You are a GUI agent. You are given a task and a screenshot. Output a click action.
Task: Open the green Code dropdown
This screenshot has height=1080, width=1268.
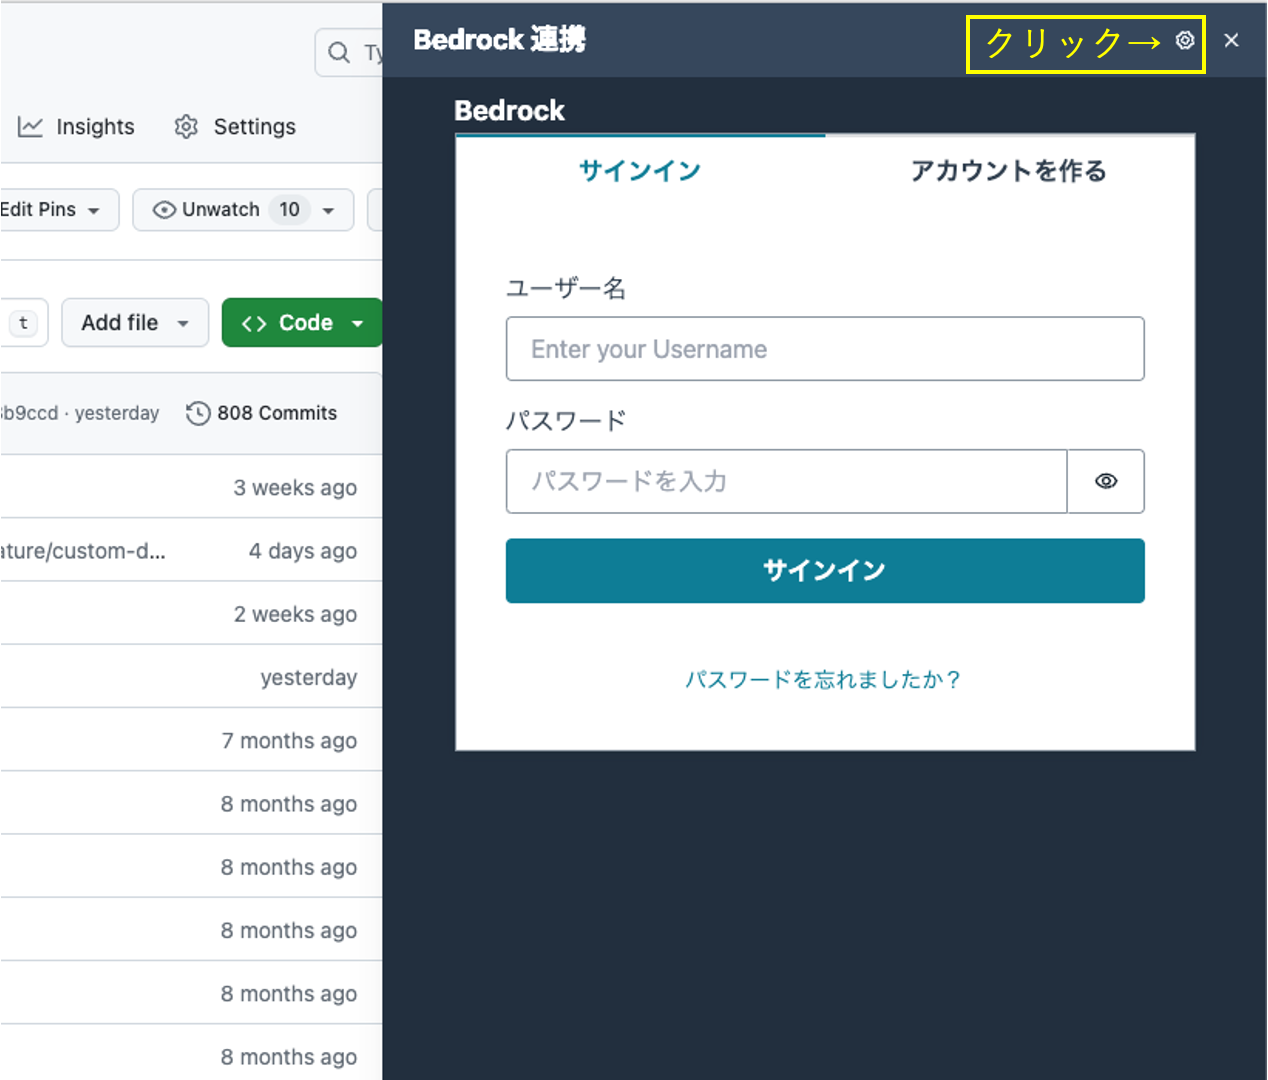point(302,323)
